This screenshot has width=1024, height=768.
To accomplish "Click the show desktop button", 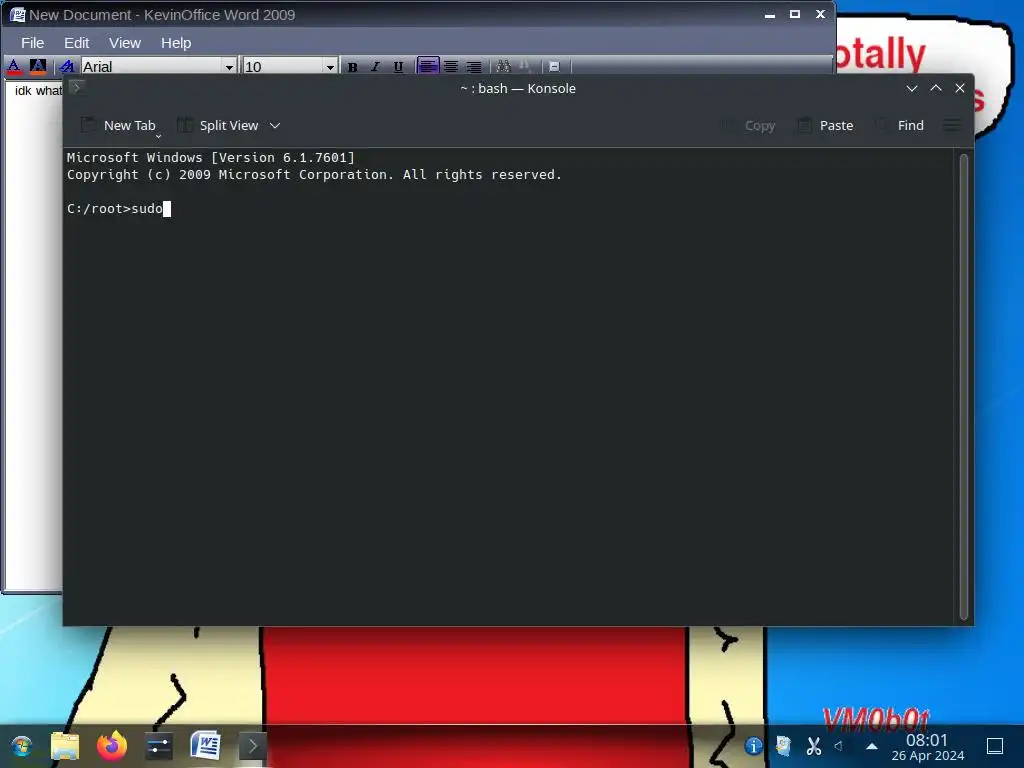I will (995, 746).
